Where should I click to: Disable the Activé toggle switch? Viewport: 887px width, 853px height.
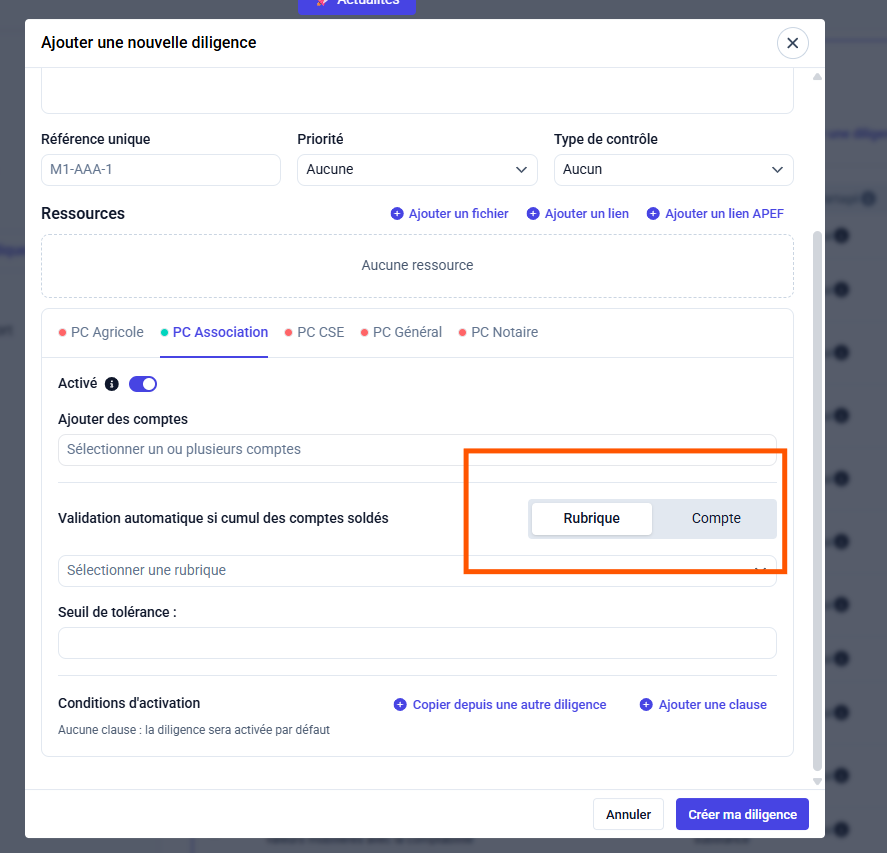(143, 384)
